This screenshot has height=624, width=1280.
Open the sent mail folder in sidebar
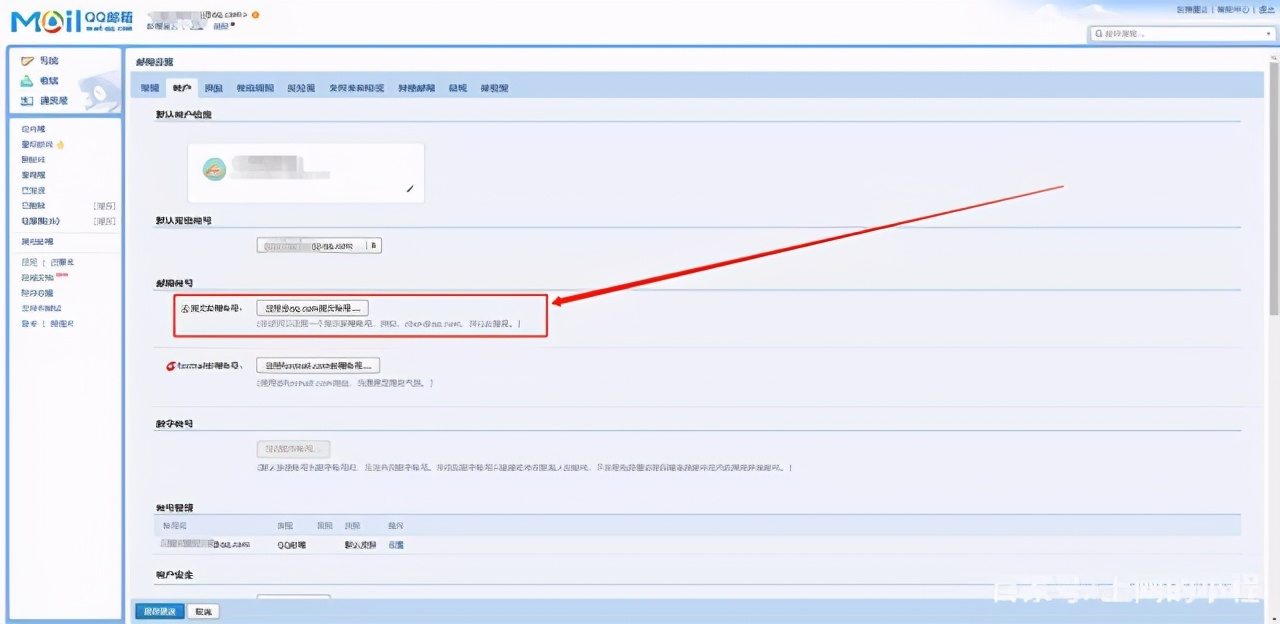point(33,190)
